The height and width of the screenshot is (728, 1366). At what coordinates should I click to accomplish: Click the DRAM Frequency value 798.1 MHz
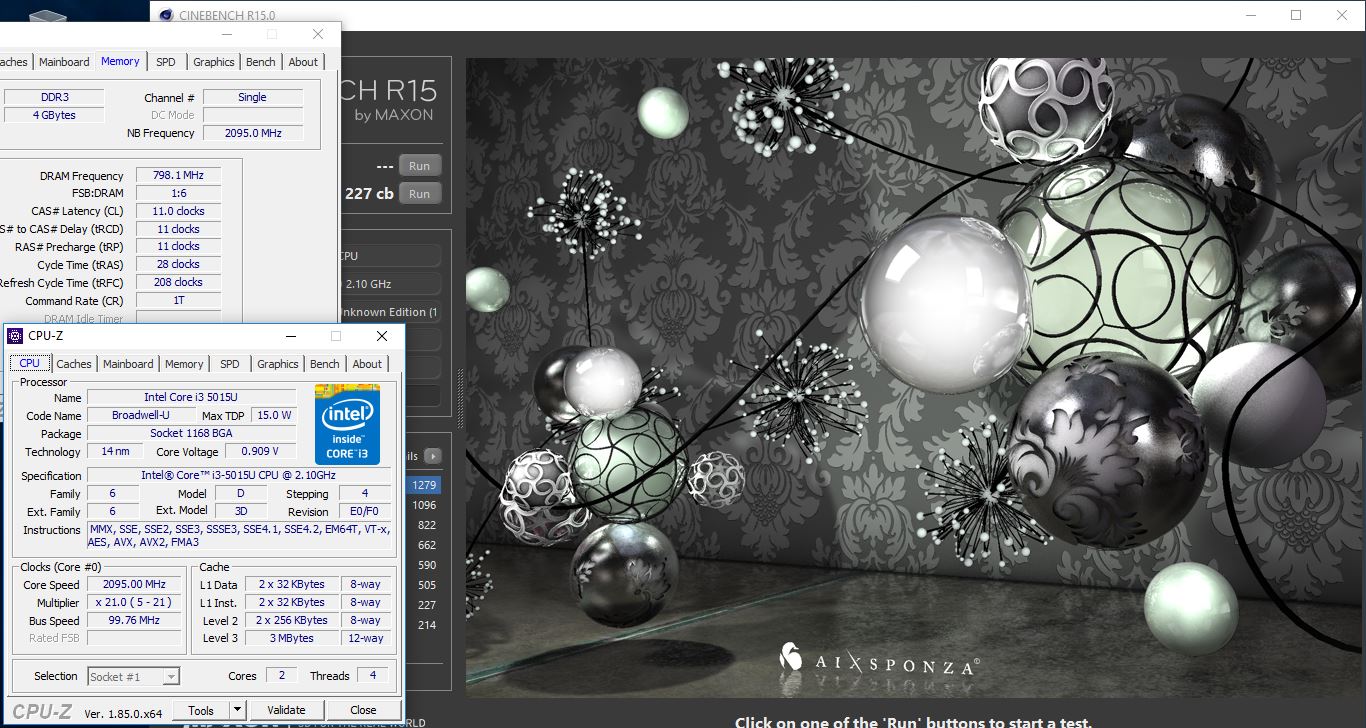point(178,175)
